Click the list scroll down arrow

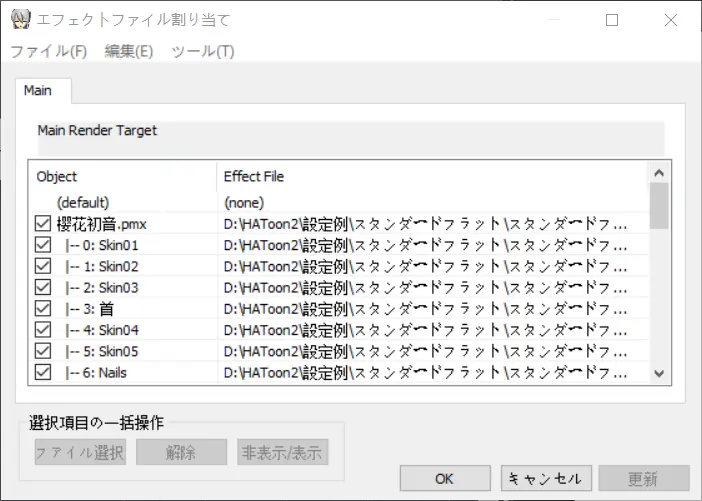click(659, 373)
